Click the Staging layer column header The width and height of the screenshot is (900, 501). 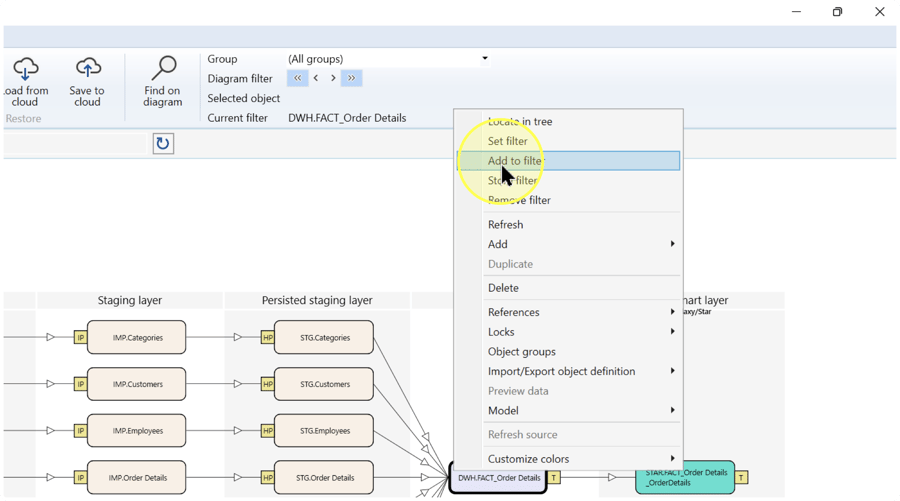(130, 300)
